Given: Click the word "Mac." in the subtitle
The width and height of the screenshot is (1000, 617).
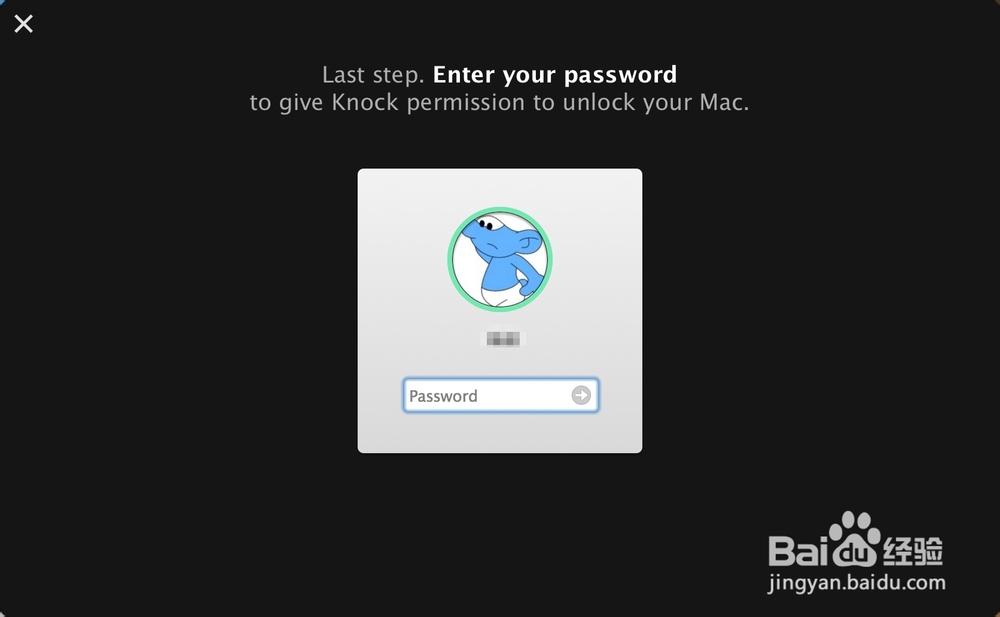Looking at the screenshot, I should pos(724,102).
